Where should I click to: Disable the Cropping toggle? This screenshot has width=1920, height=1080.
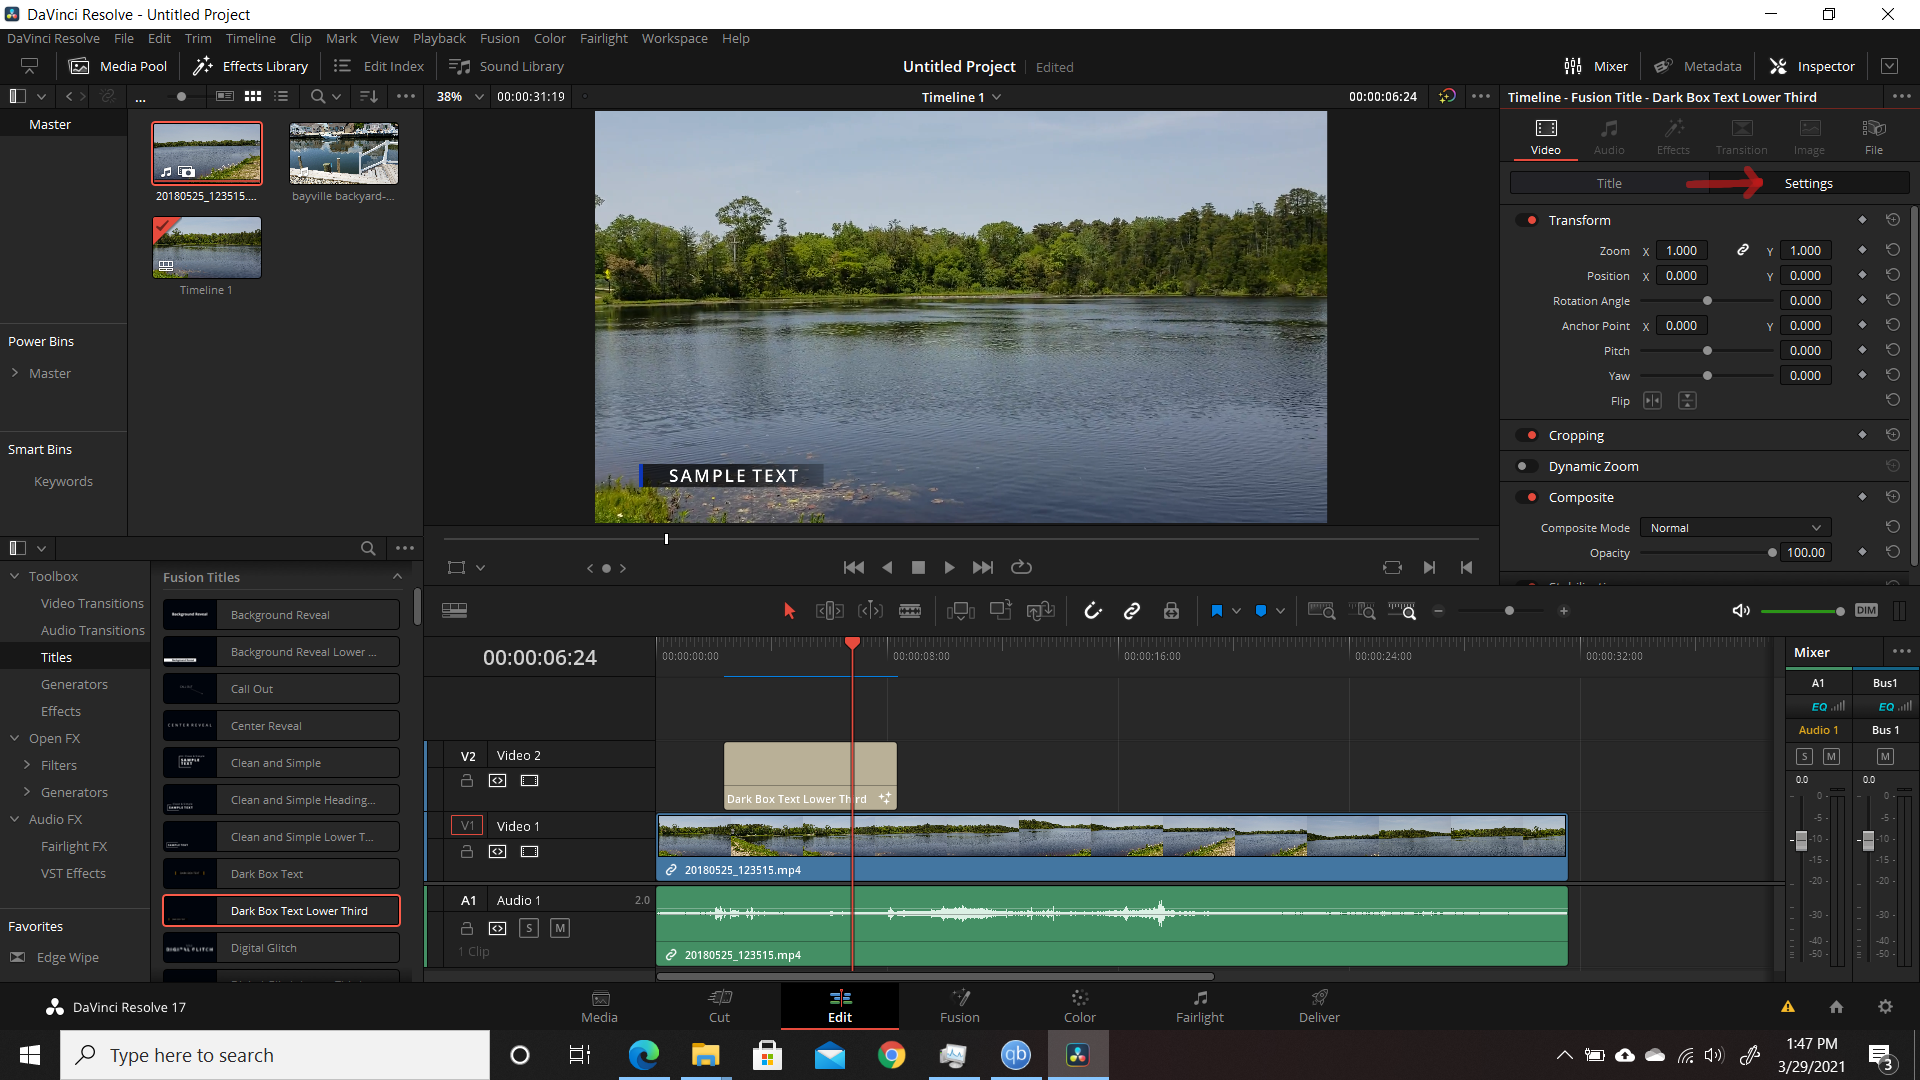[x=1526, y=435]
